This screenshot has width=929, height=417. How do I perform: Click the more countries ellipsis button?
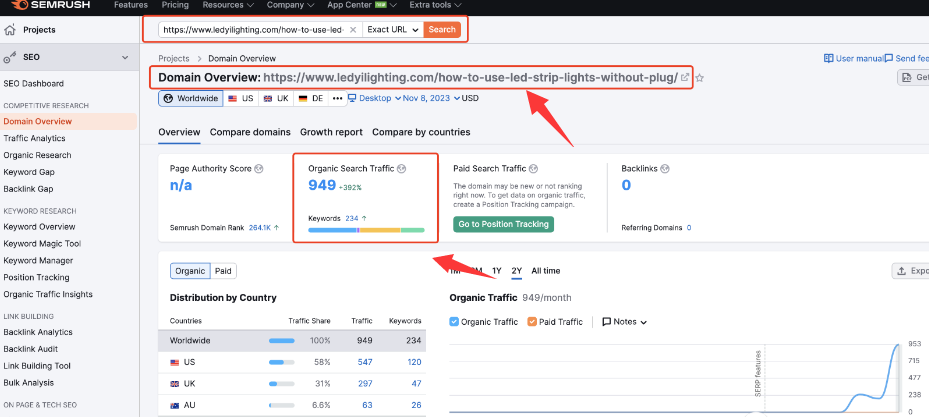point(337,98)
